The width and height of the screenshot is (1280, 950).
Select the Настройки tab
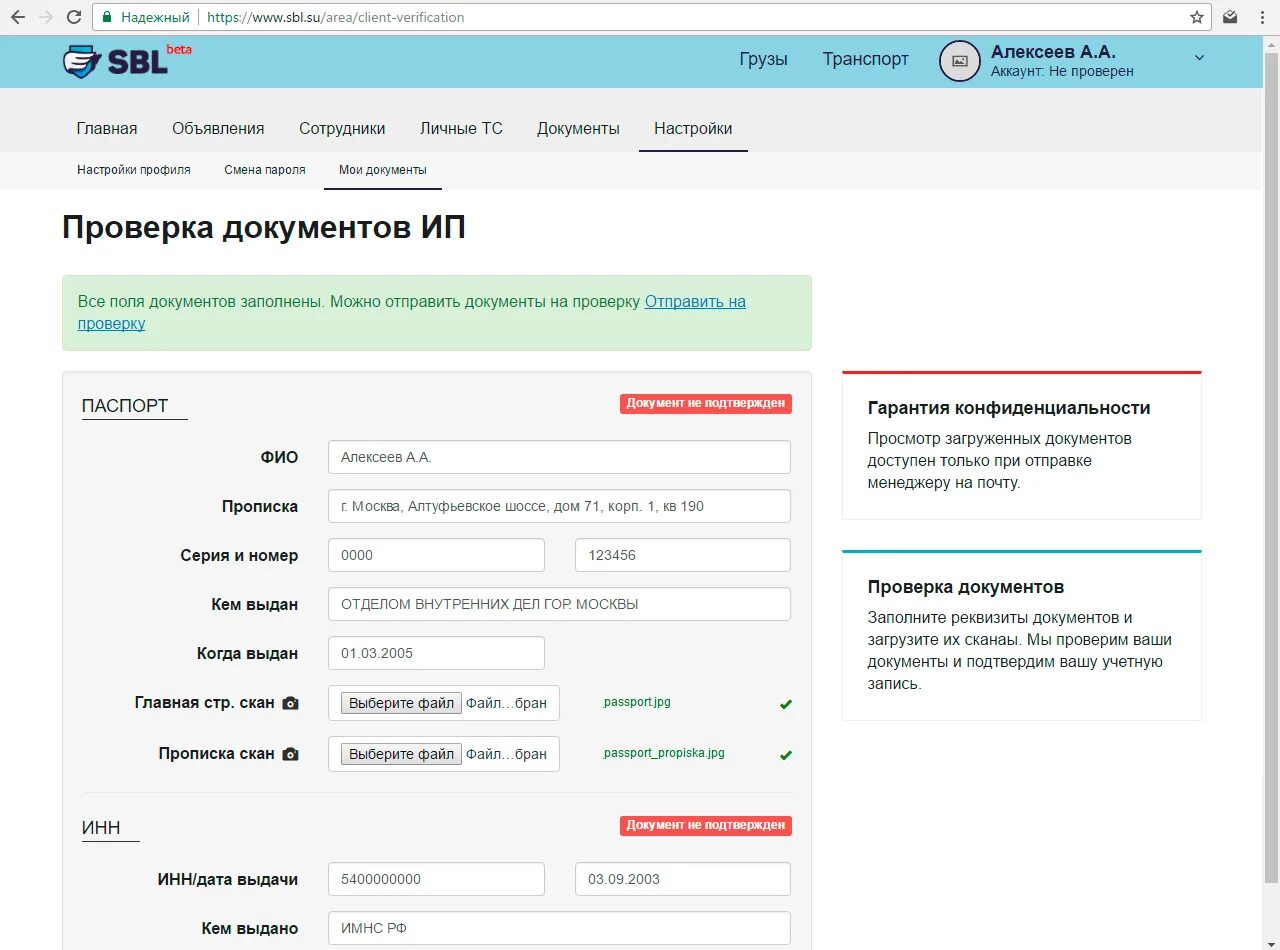point(693,128)
